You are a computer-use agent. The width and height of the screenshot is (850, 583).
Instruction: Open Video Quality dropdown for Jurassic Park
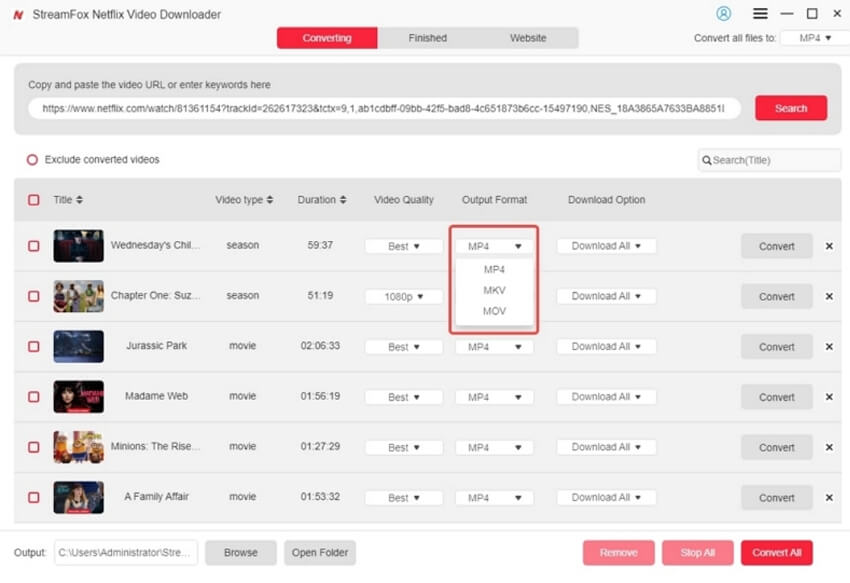403,347
